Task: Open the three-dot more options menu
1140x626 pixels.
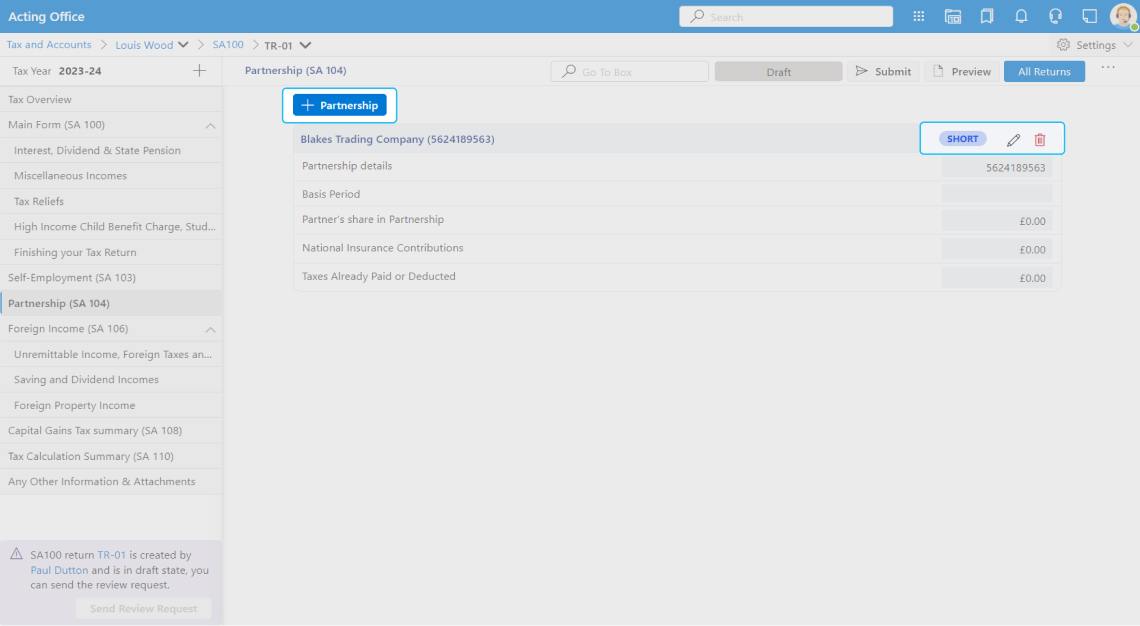Action: click(x=1108, y=68)
